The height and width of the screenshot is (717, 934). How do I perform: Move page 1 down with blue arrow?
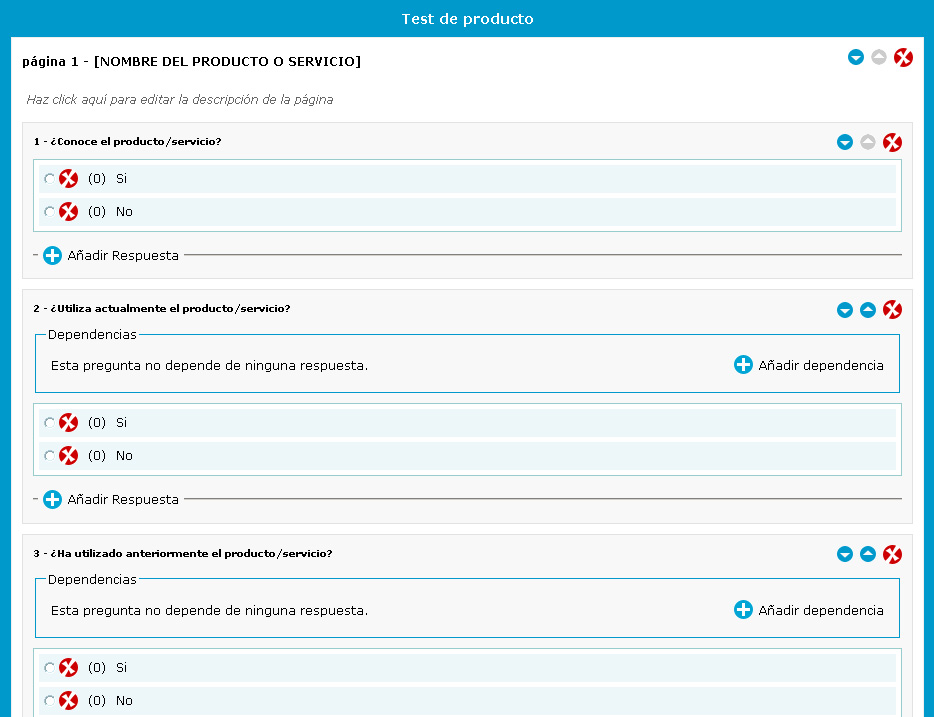856,57
